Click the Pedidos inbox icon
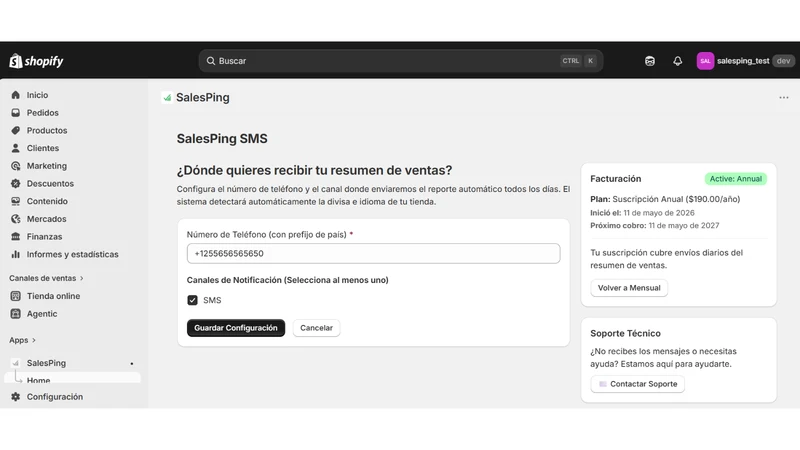Image resolution: width=800 pixels, height=450 pixels. click(16, 113)
